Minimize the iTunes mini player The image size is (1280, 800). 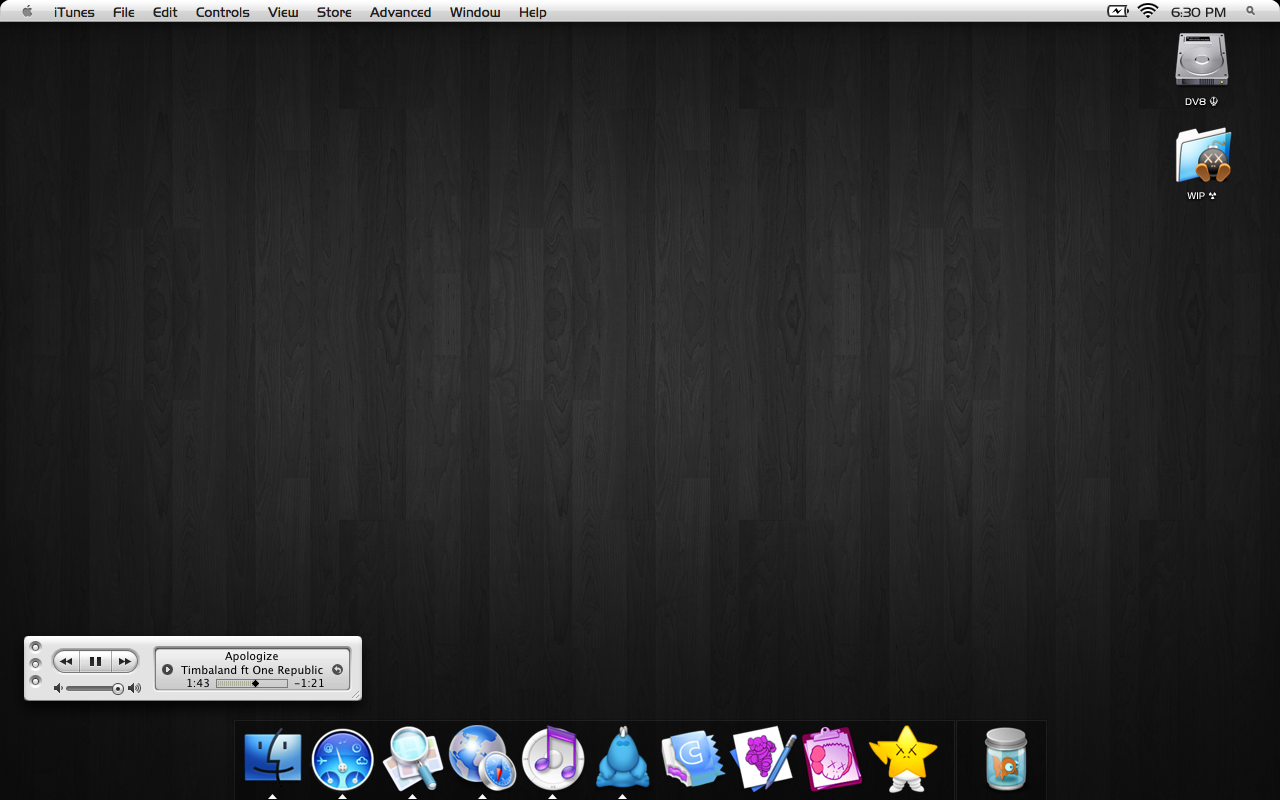35,663
